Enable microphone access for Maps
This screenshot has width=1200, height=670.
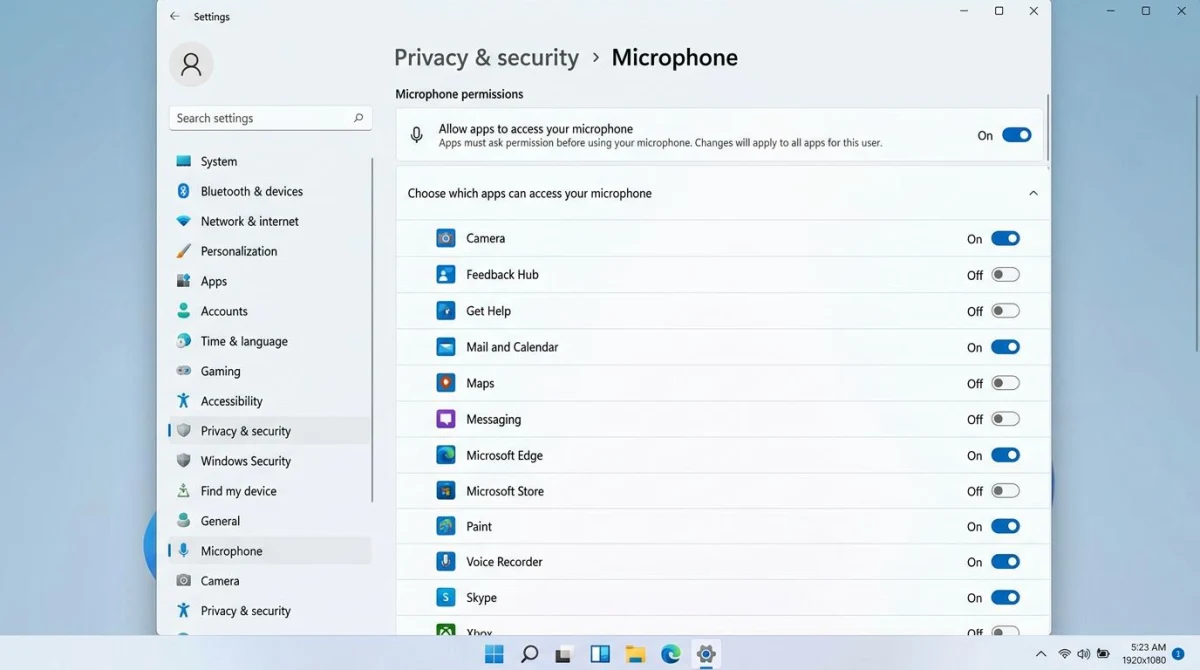coord(1005,383)
